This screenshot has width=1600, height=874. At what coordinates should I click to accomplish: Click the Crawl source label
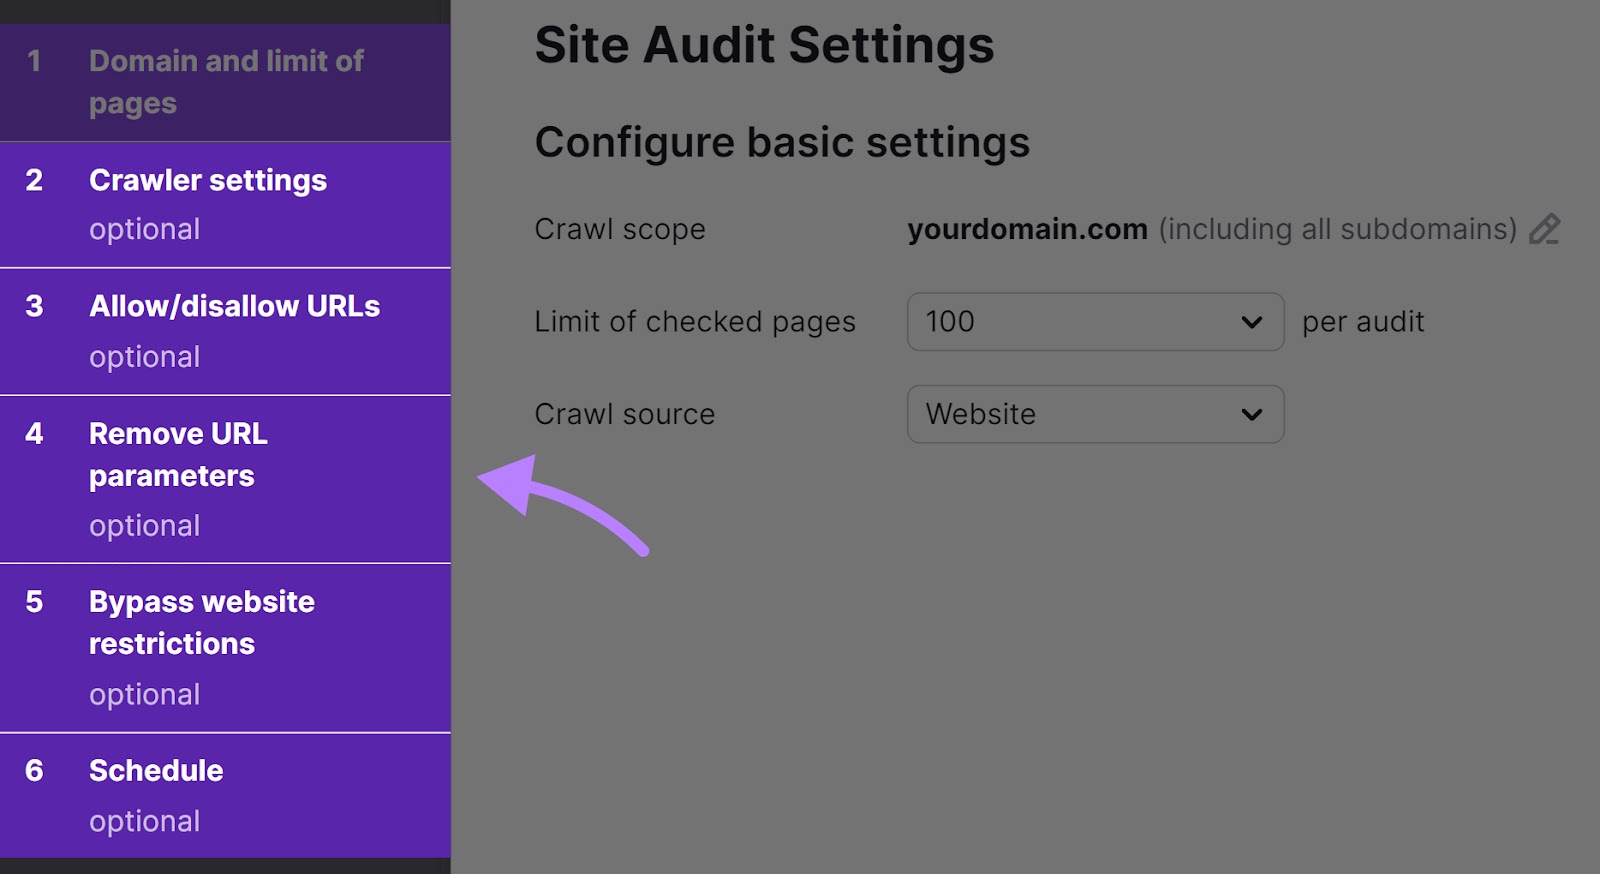(625, 414)
